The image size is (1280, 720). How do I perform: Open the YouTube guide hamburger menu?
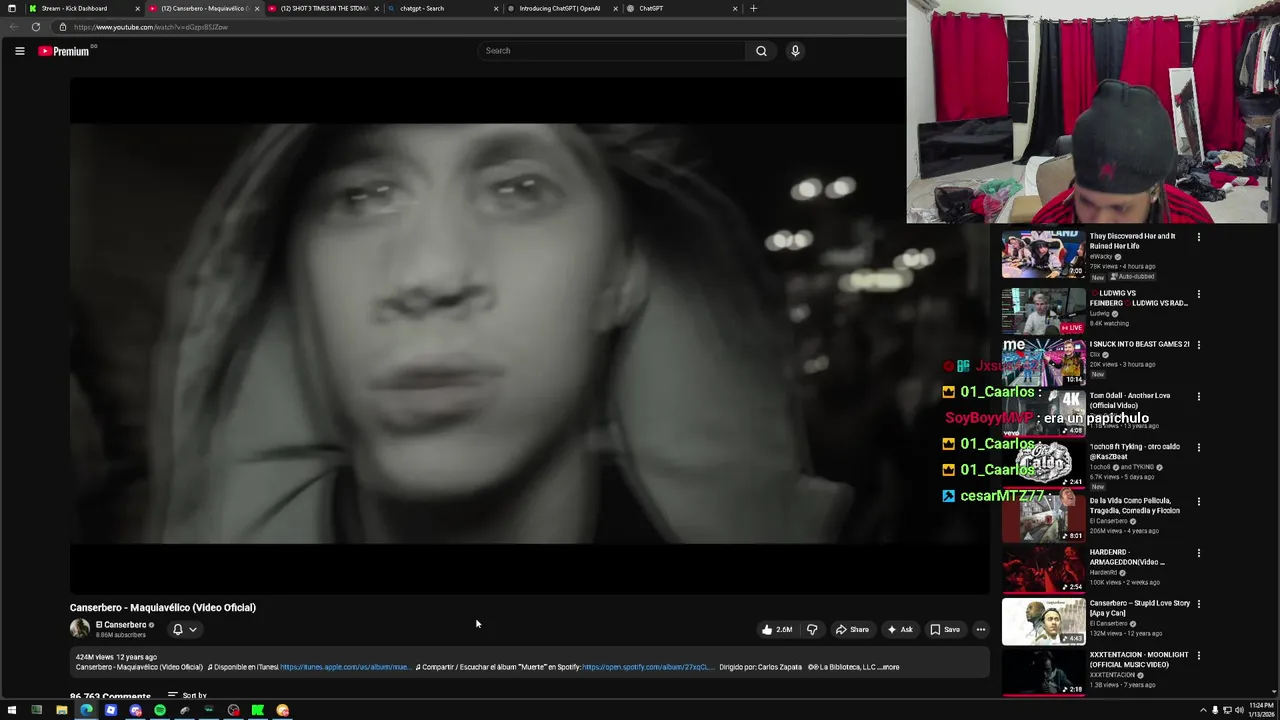(x=19, y=51)
